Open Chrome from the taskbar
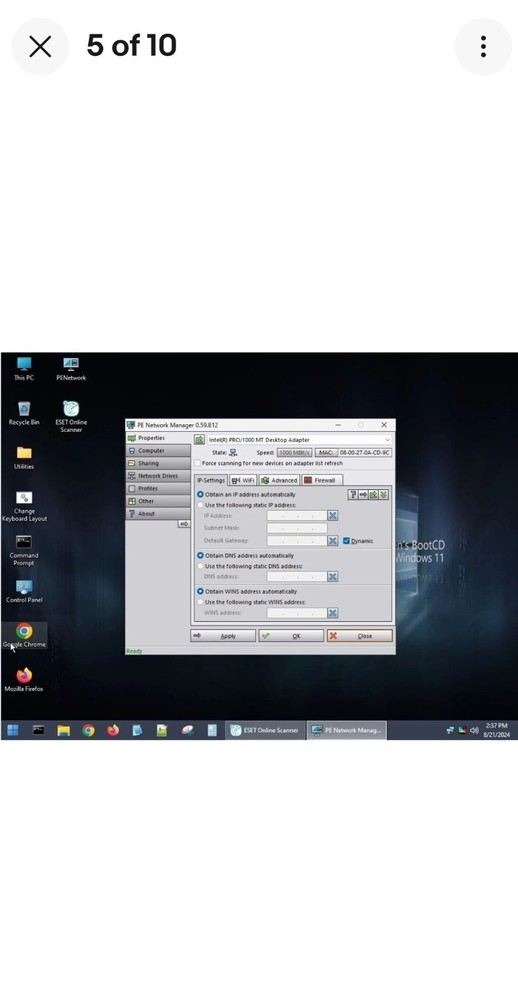518x1000 pixels. [88, 730]
